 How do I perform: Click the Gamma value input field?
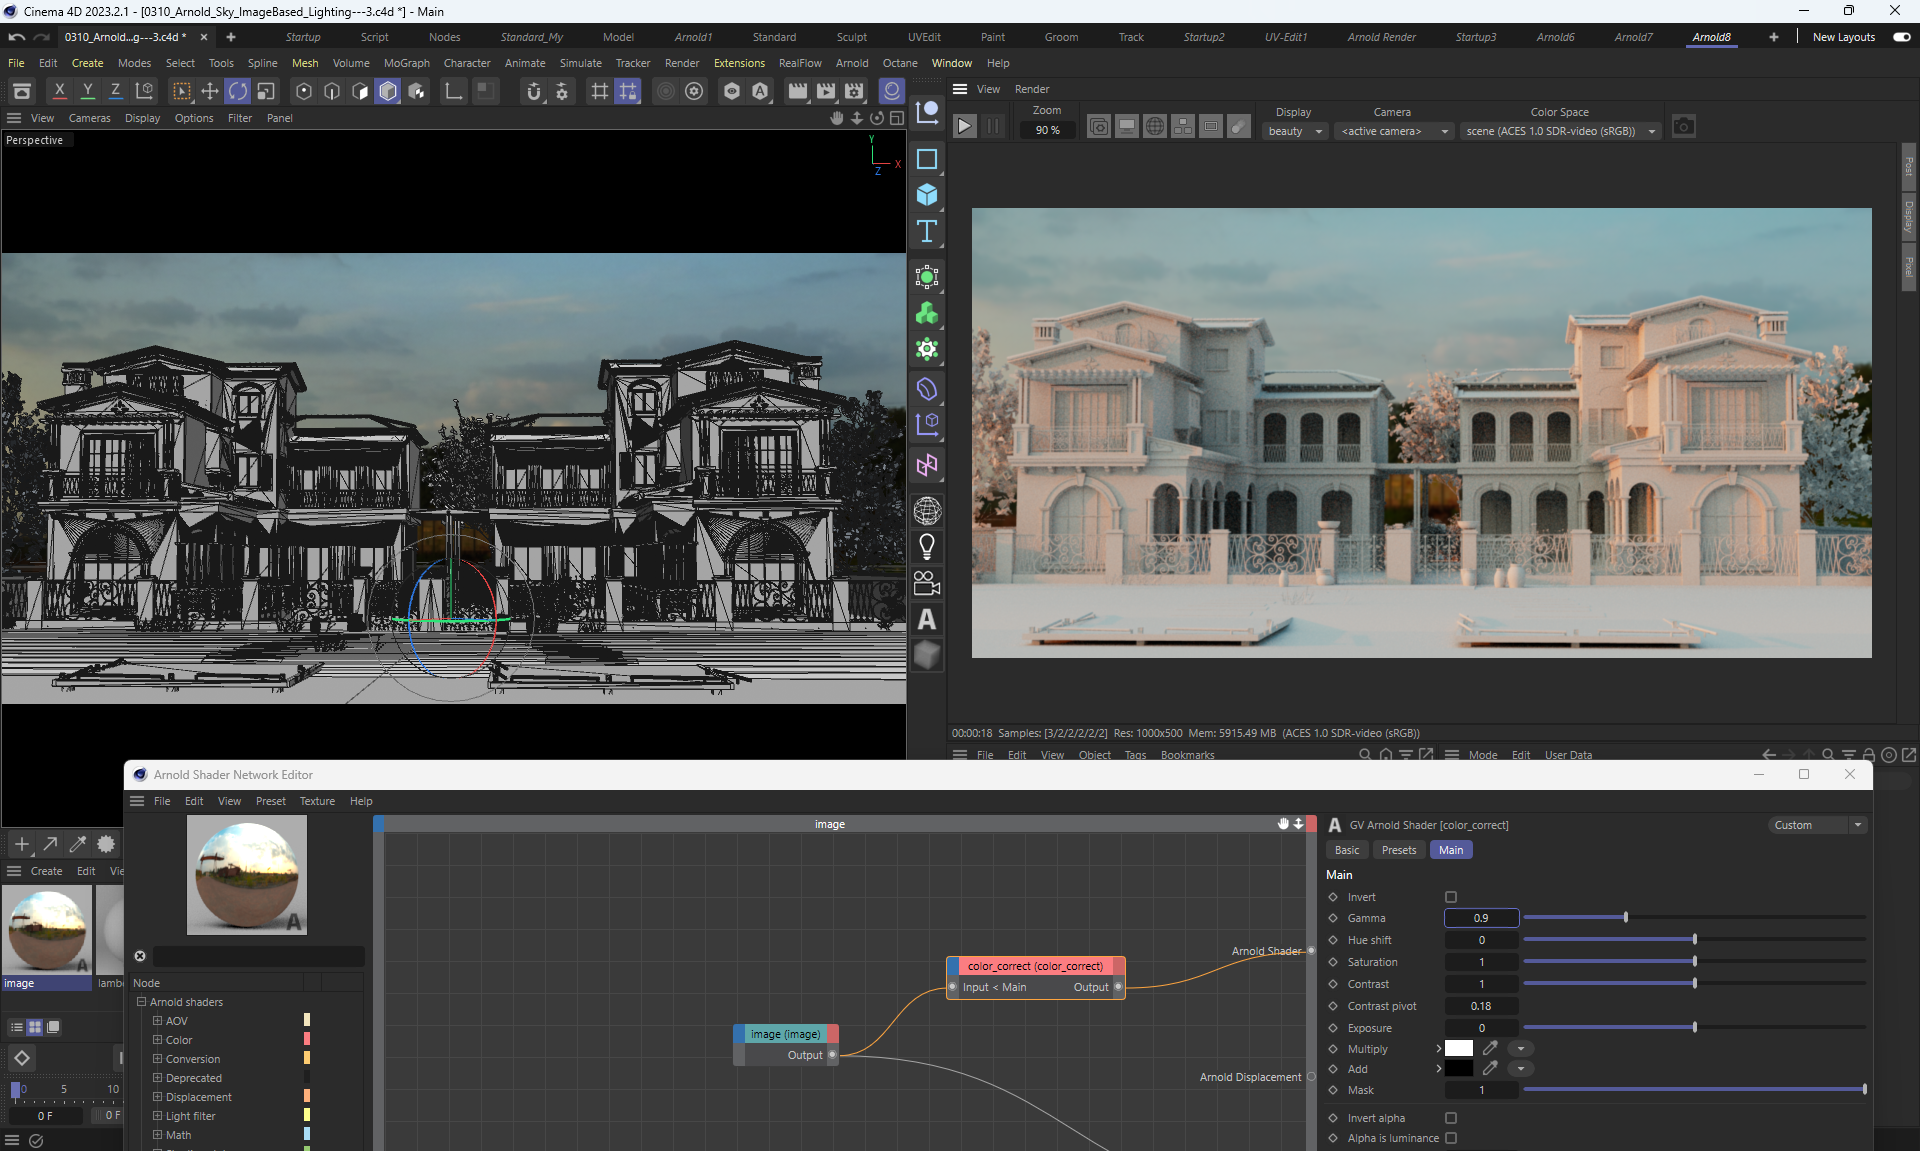click(1481, 918)
